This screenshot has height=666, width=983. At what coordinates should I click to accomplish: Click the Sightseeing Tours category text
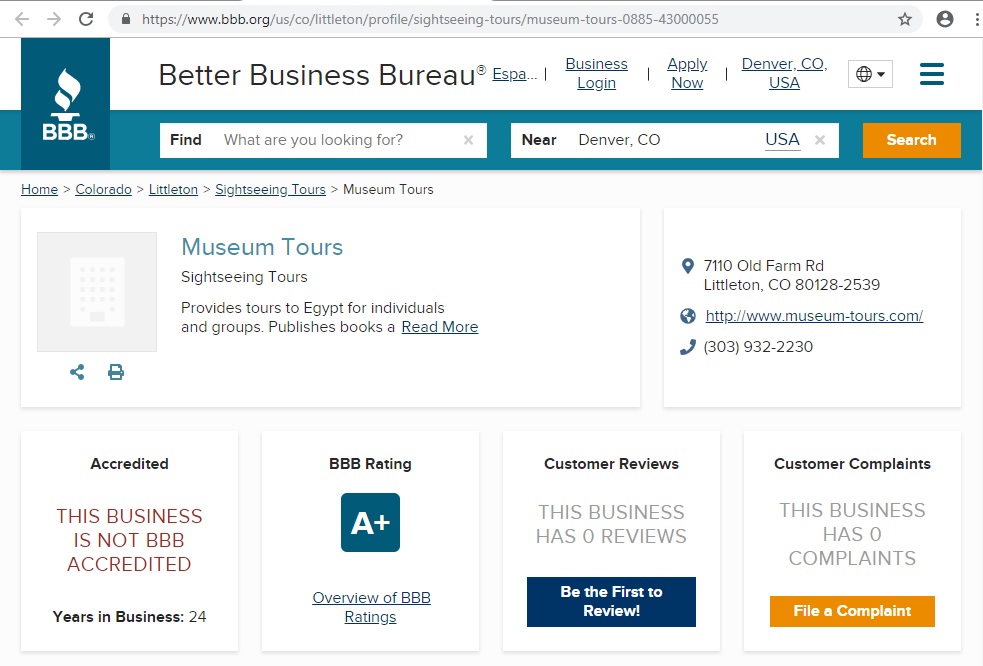244,277
